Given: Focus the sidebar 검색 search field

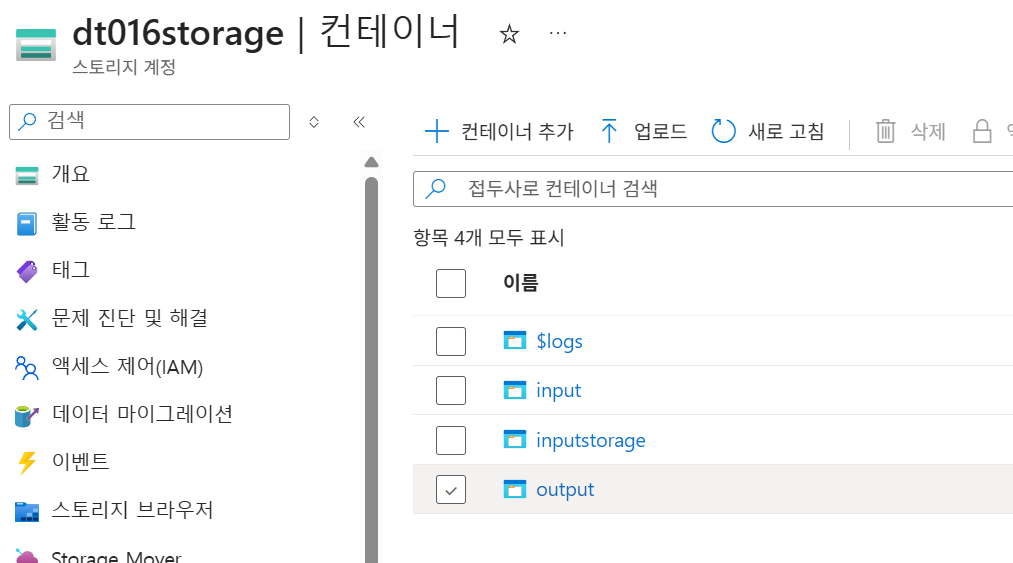Looking at the screenshot, I should pos(149,122).
